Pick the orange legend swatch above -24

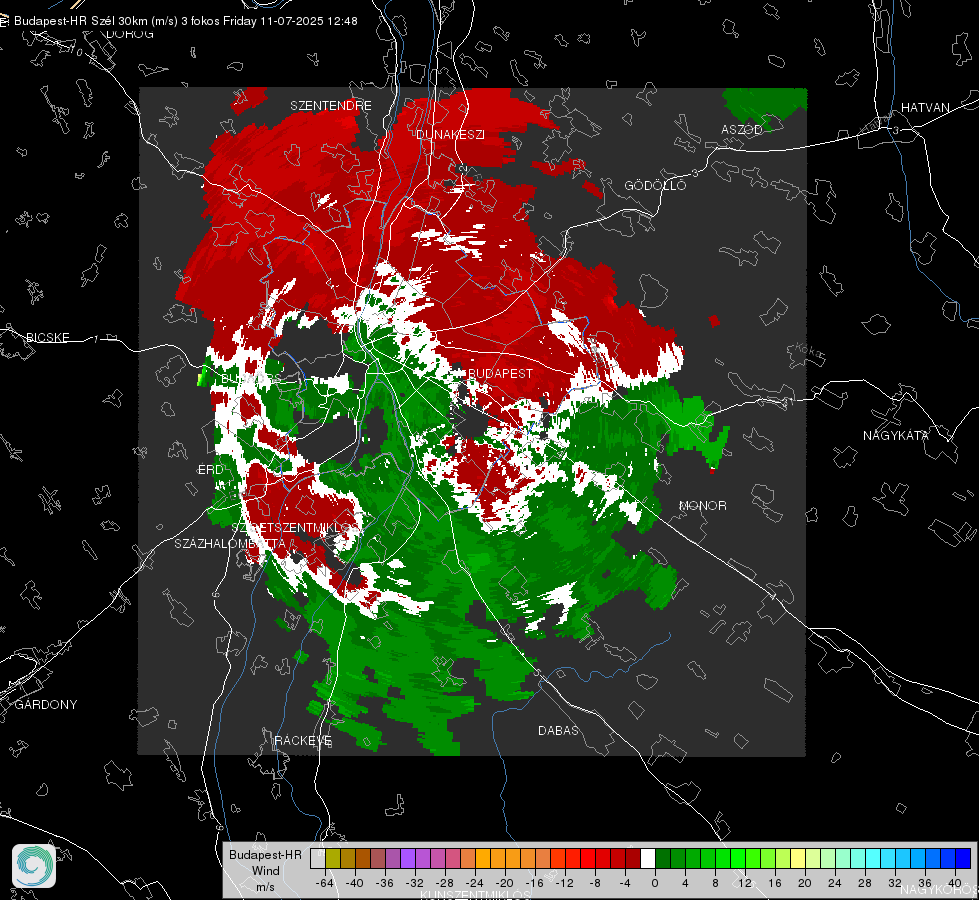pyautogui.click(x=483, y=858)
